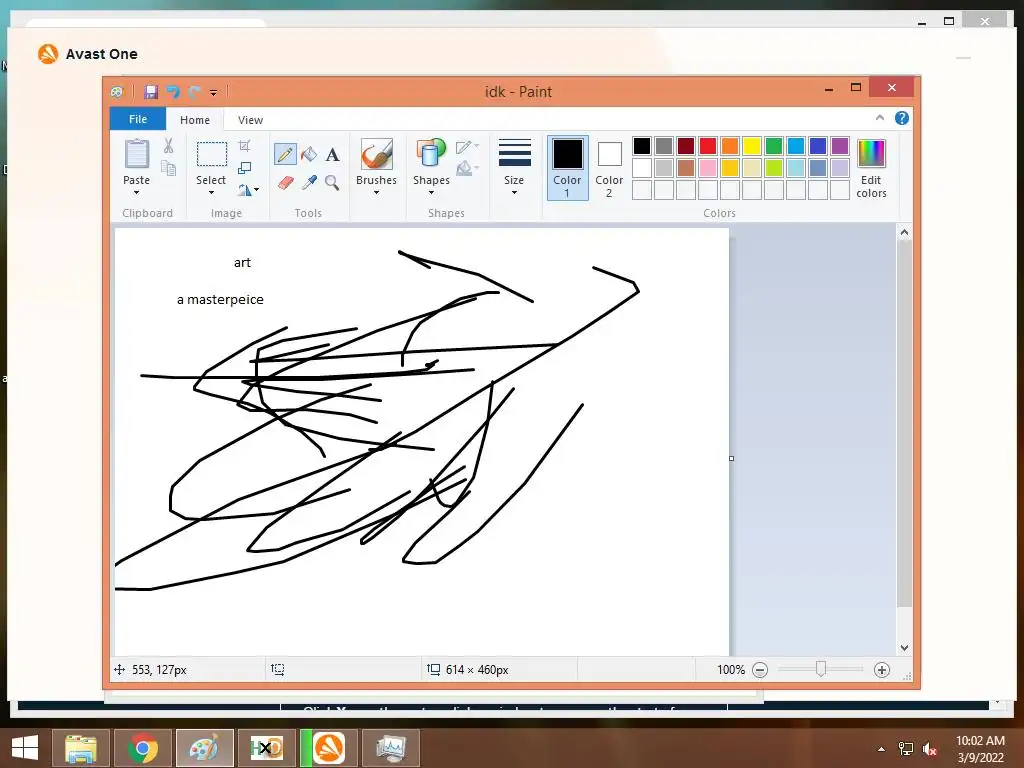The width and height of the screenshot is (1024, 768).
Task: Select the Magnifier tool
Action: point(332,182)
